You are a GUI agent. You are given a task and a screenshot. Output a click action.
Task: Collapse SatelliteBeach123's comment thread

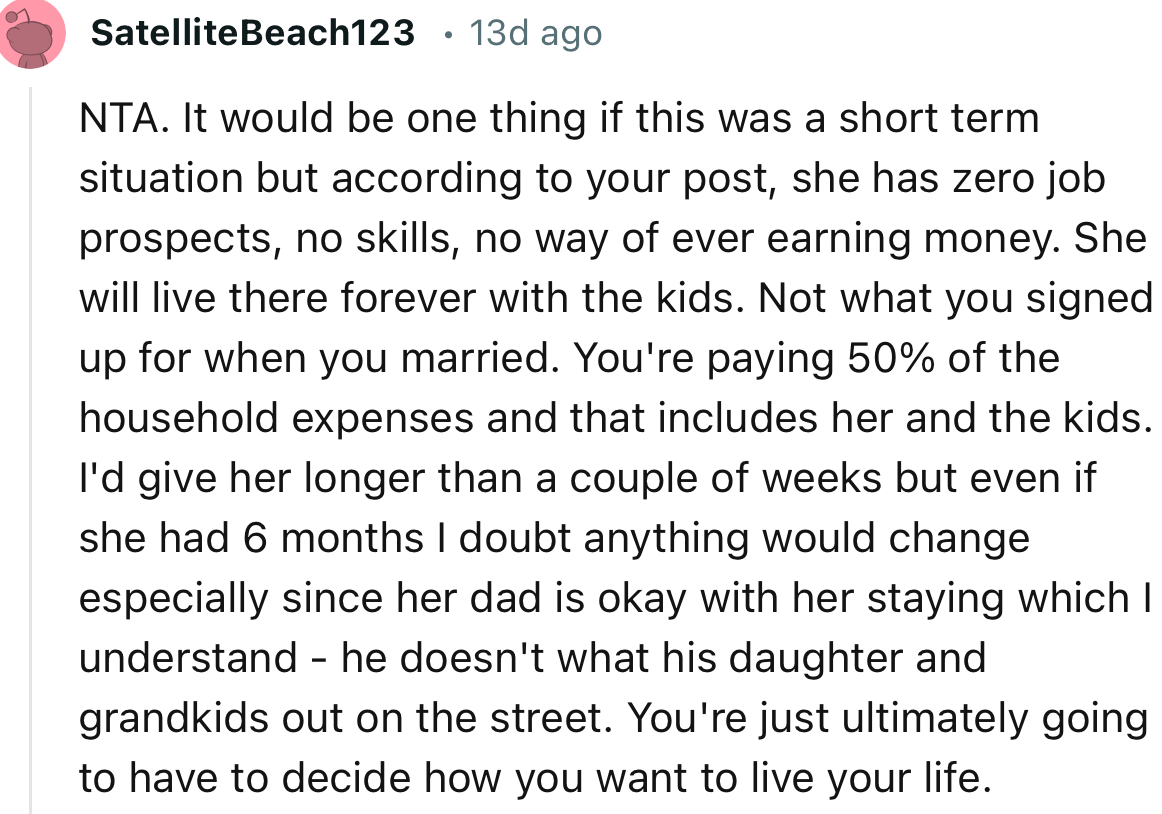tap(32, 440)
